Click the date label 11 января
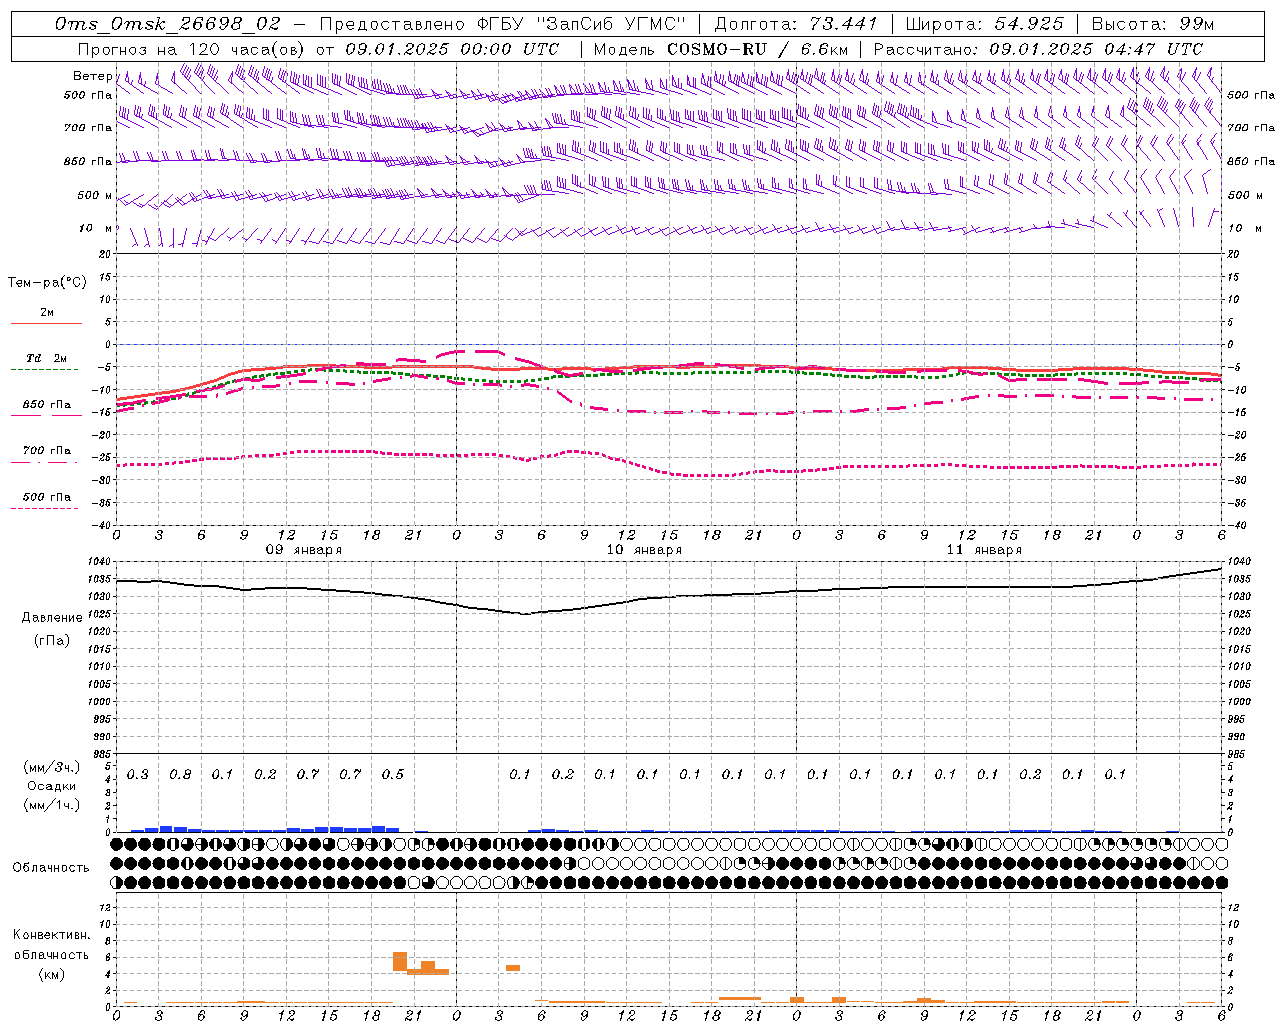The width and height of the screenshot is (1280, 1024). pyautogui.click(x=984, y=550)
